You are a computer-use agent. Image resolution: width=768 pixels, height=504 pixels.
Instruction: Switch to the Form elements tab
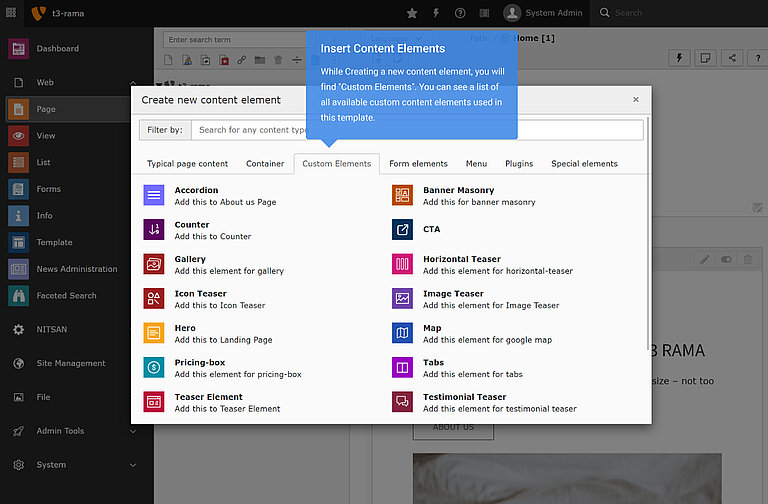click(x=418, y=164)
